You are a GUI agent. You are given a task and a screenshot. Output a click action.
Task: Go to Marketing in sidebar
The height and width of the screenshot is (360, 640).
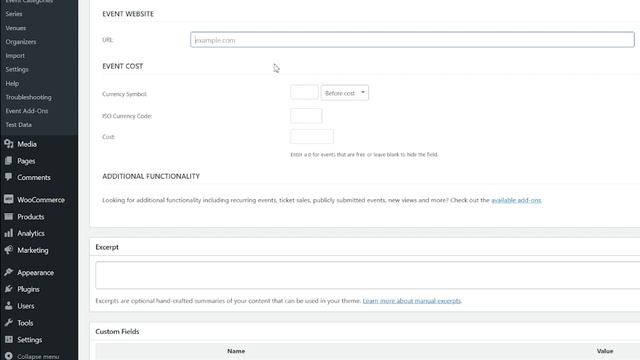(33, 250)
